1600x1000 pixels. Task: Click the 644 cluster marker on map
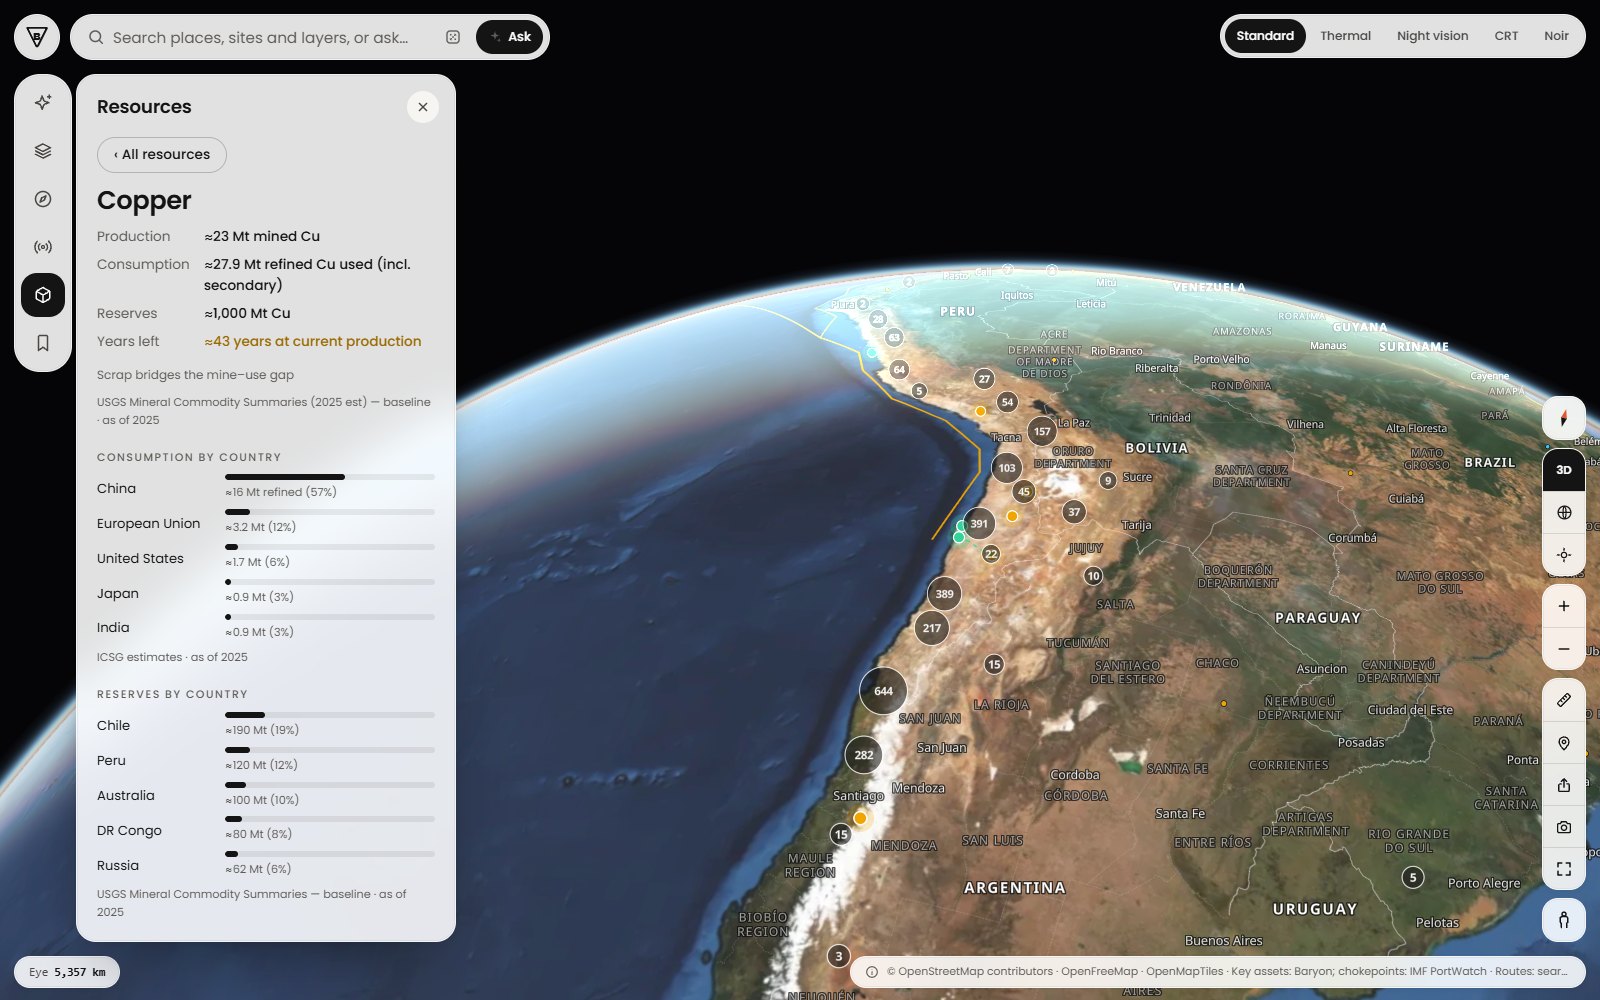coord(883,691)
